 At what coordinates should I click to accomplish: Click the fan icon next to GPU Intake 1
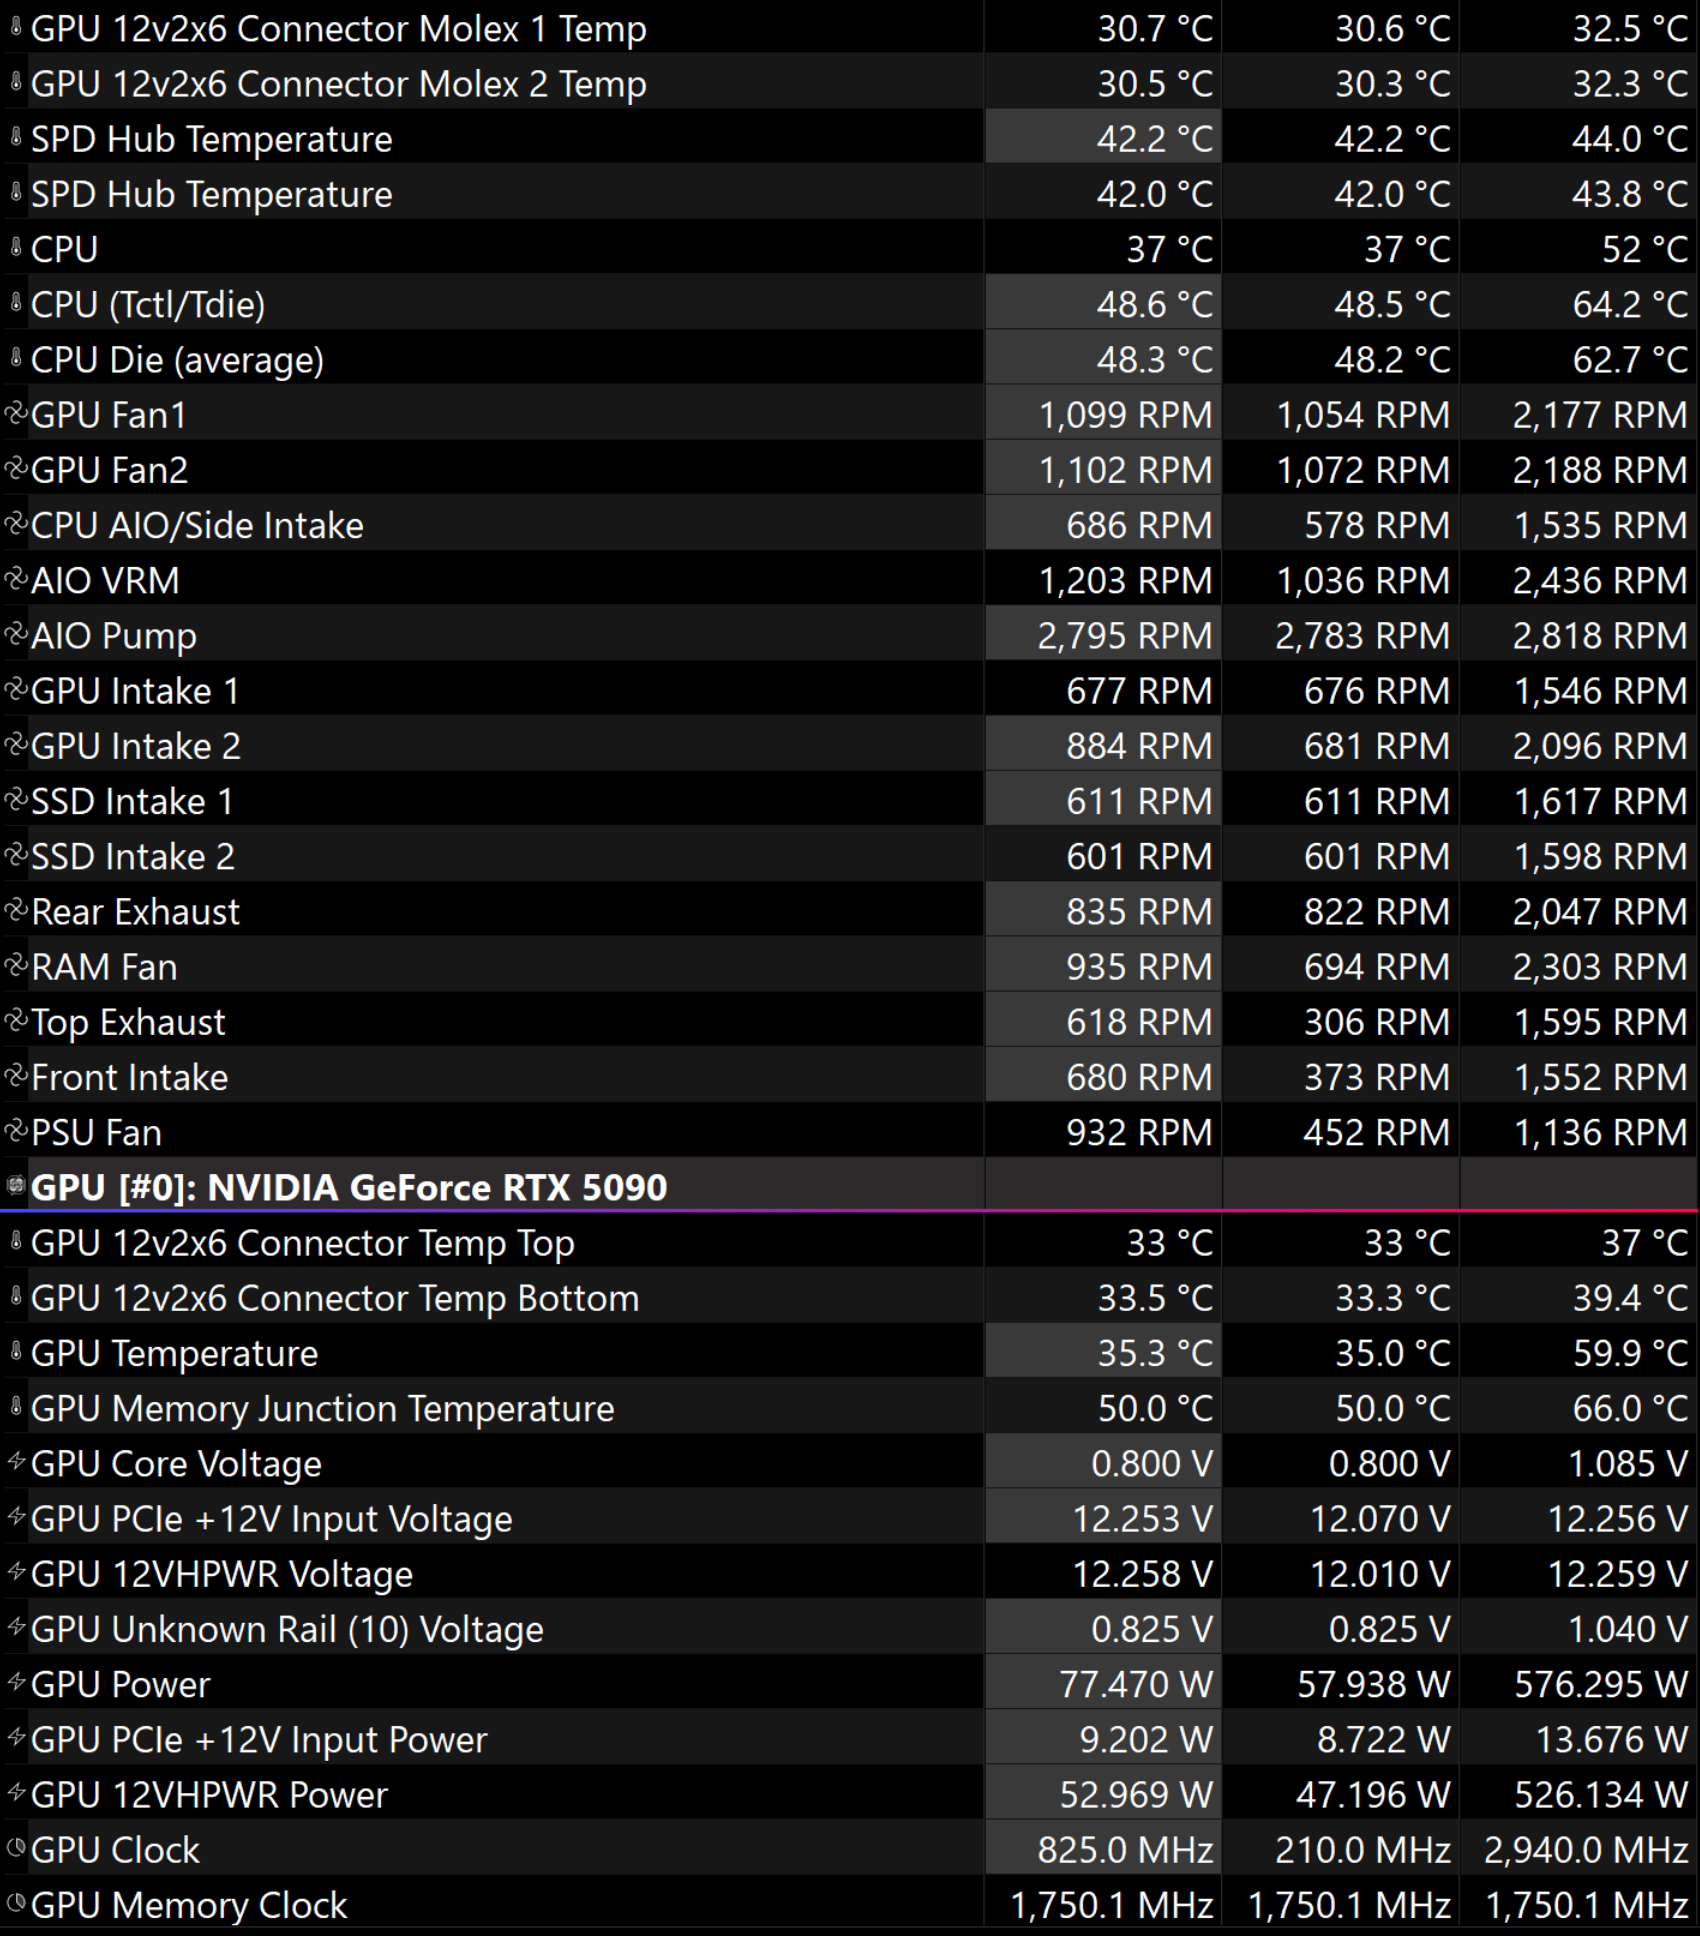point(15,689)
